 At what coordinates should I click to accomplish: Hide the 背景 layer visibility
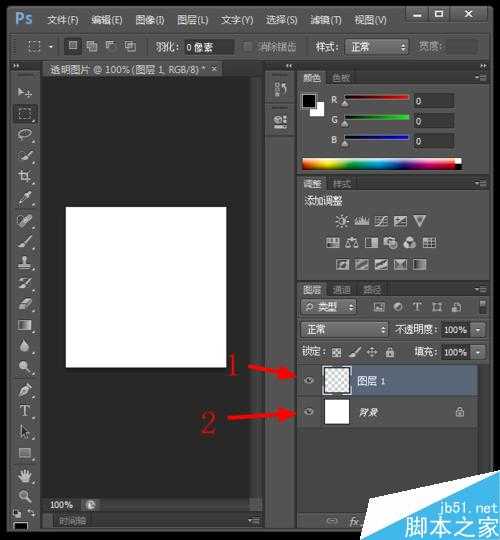[x=309, y=412]
